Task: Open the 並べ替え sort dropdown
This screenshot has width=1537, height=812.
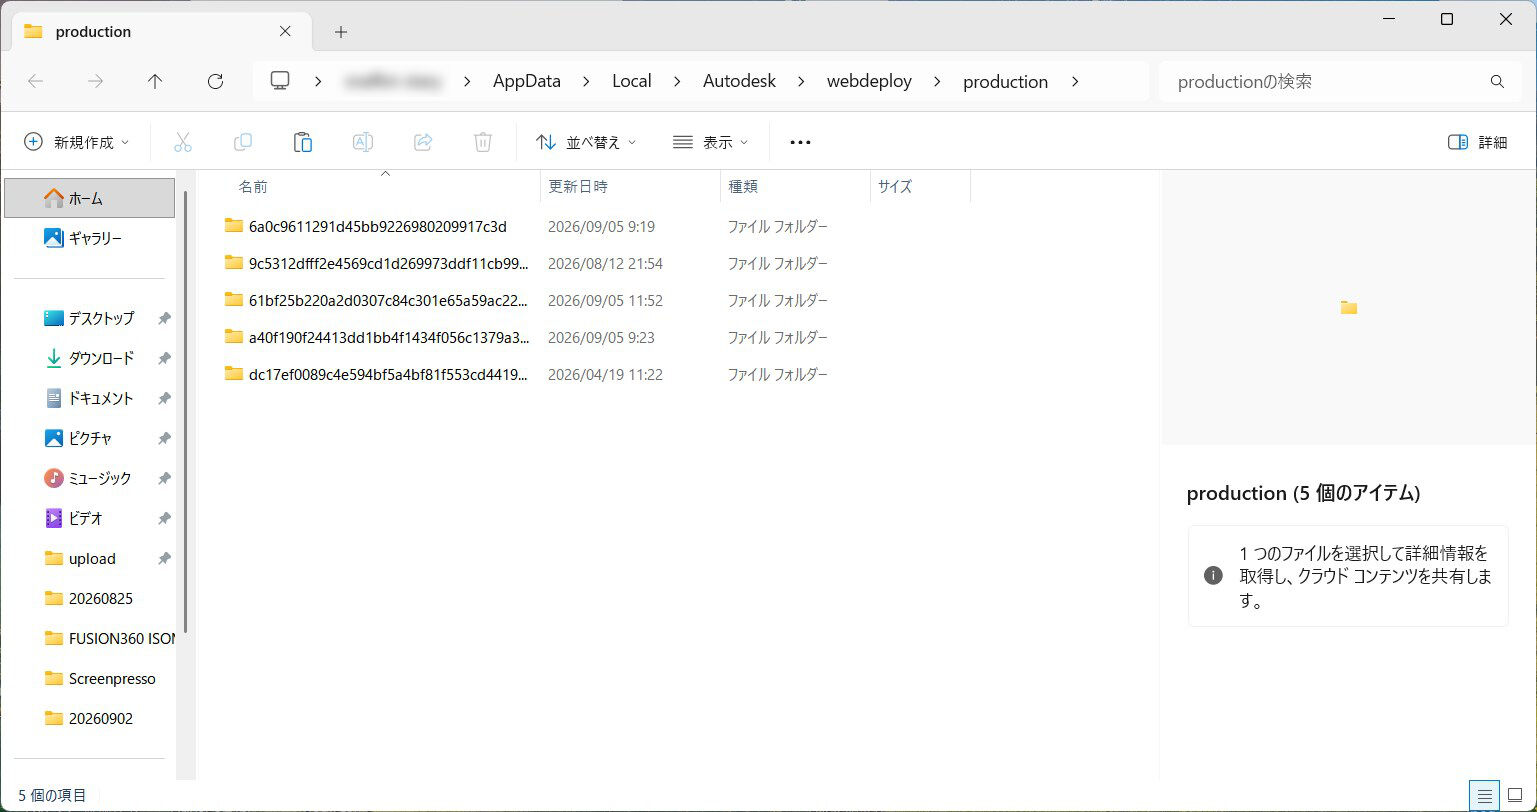Action: pos(586,142)
